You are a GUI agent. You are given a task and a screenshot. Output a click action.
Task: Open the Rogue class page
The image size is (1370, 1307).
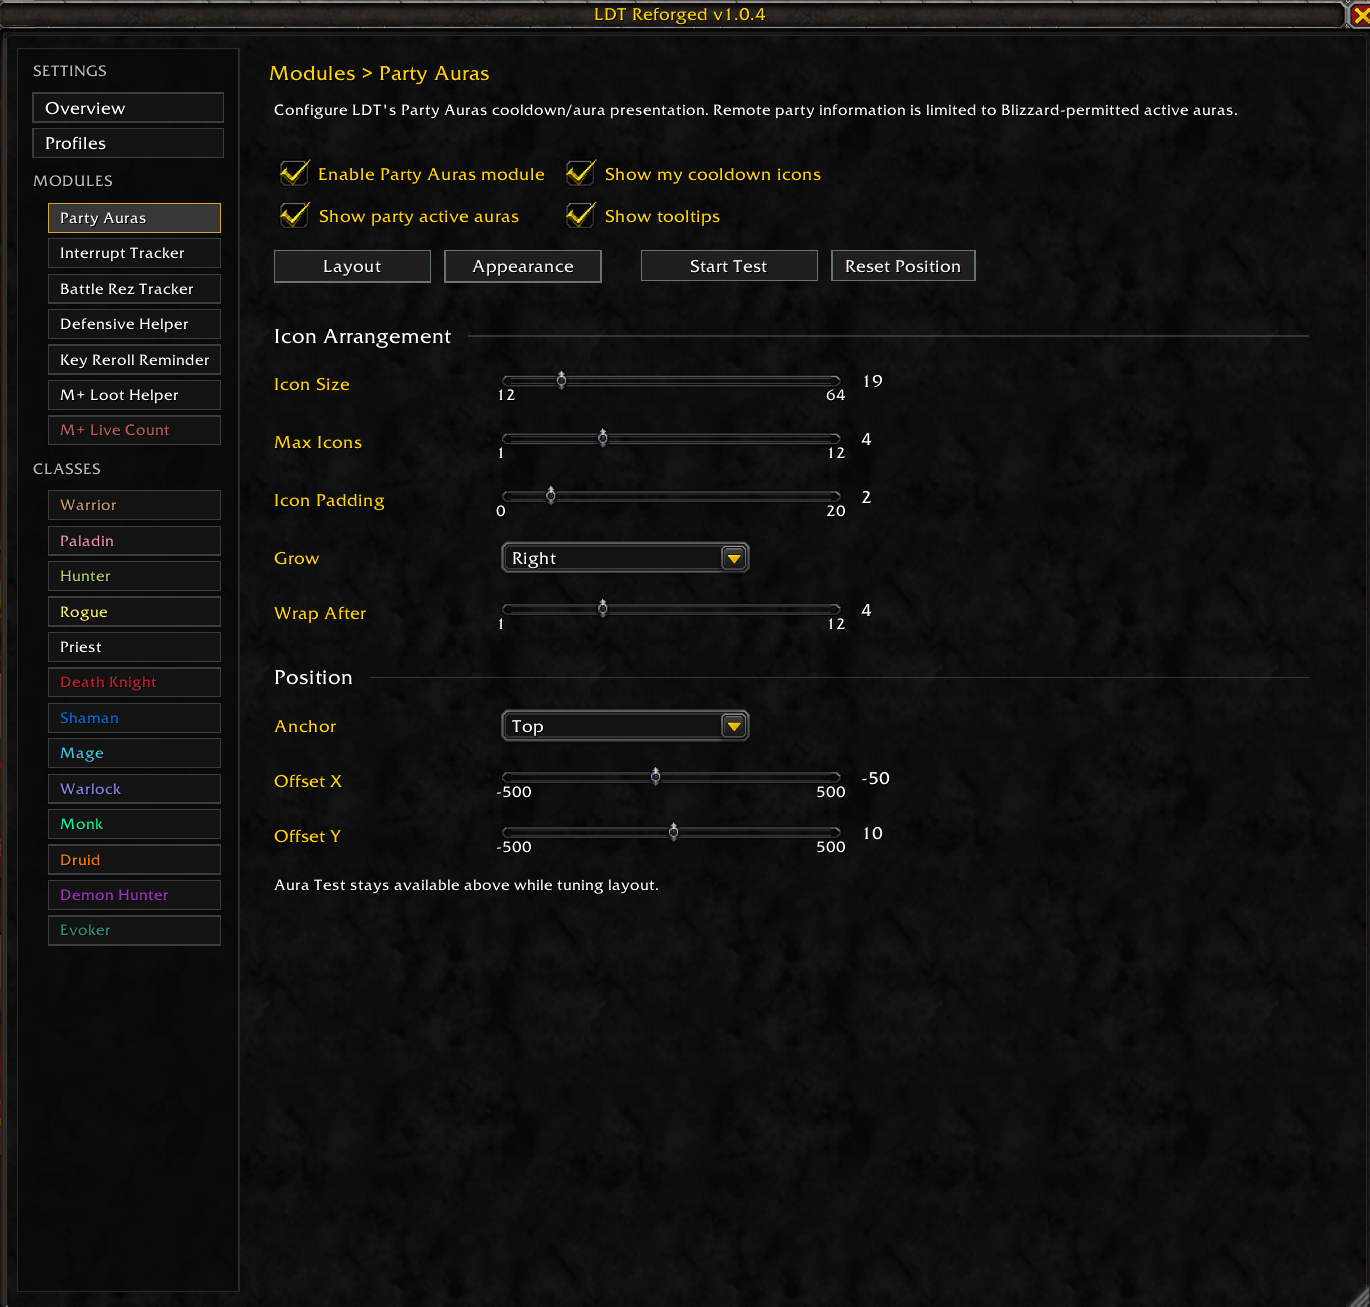(x=134, y=612)
